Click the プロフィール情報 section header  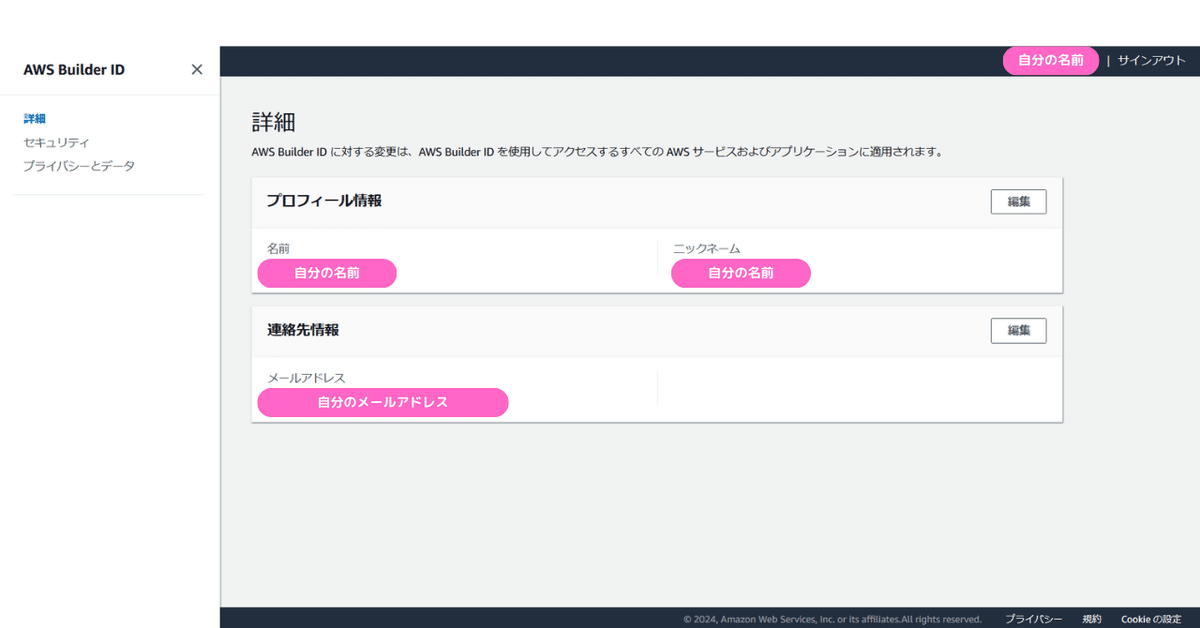pyautogui.click(x=324, y=201)
